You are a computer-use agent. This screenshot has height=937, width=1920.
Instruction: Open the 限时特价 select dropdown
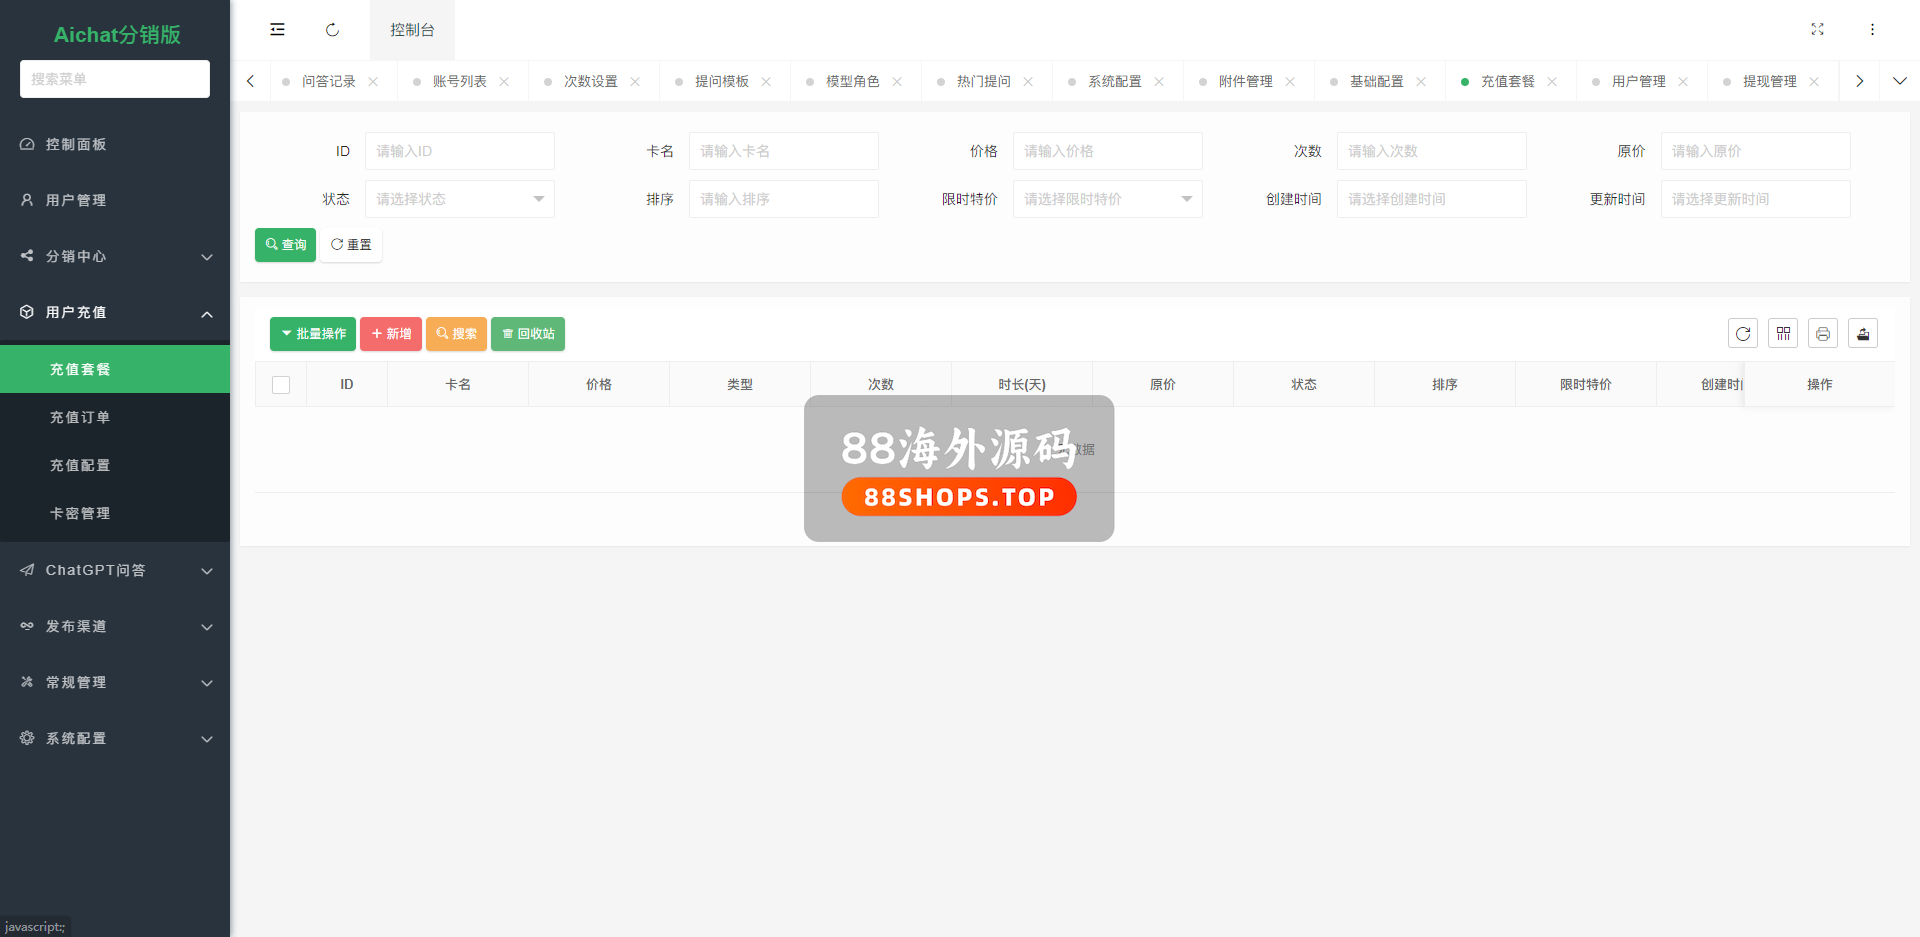click(x=1107, y=199)
